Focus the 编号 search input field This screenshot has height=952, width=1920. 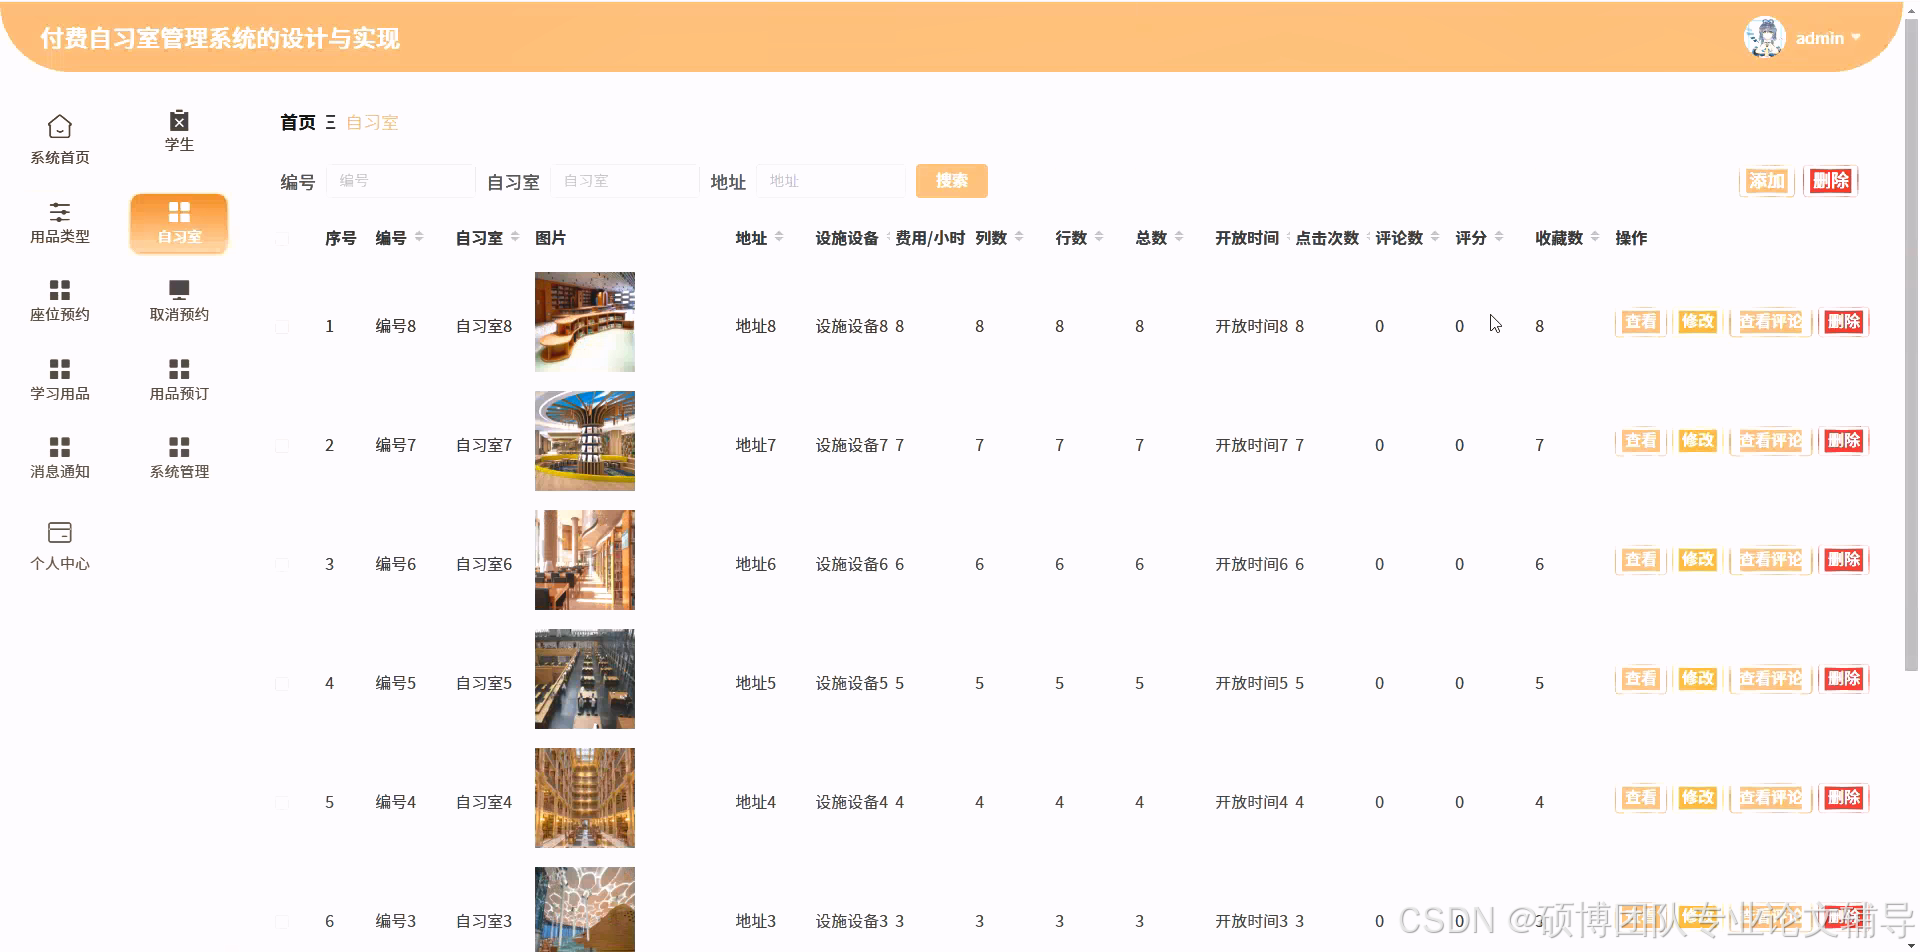click(401, 181)
